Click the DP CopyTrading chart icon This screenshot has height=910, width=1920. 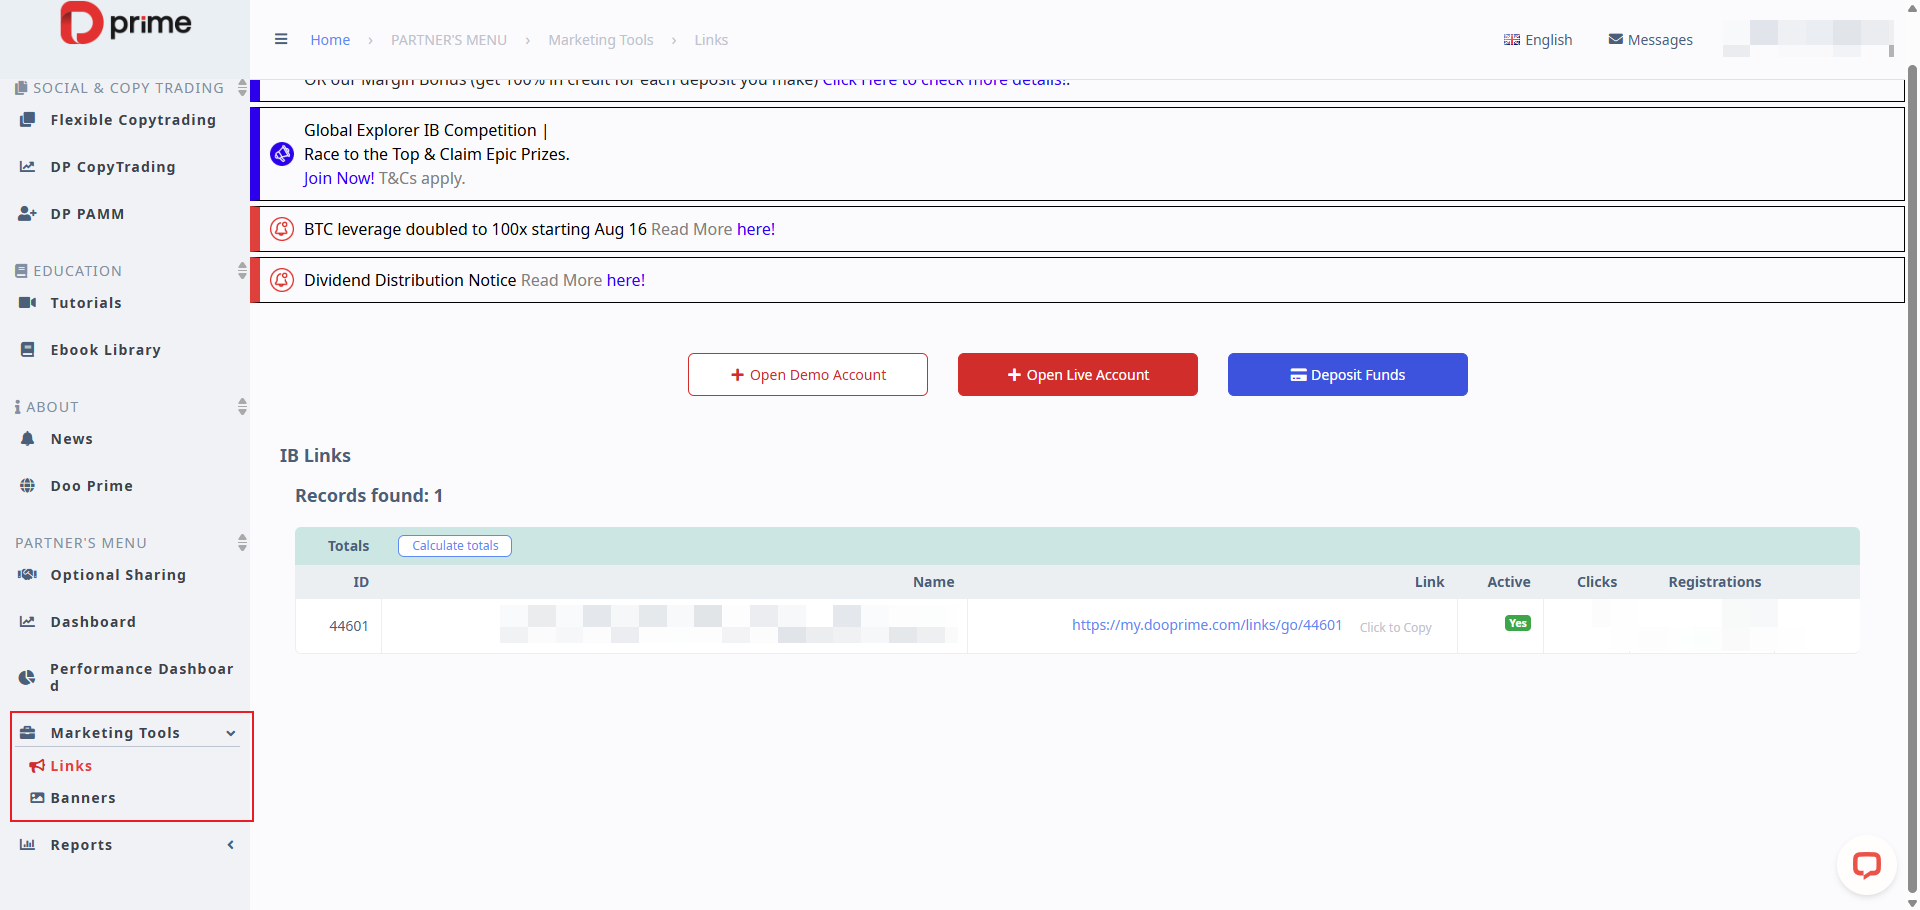click(28, 167)
